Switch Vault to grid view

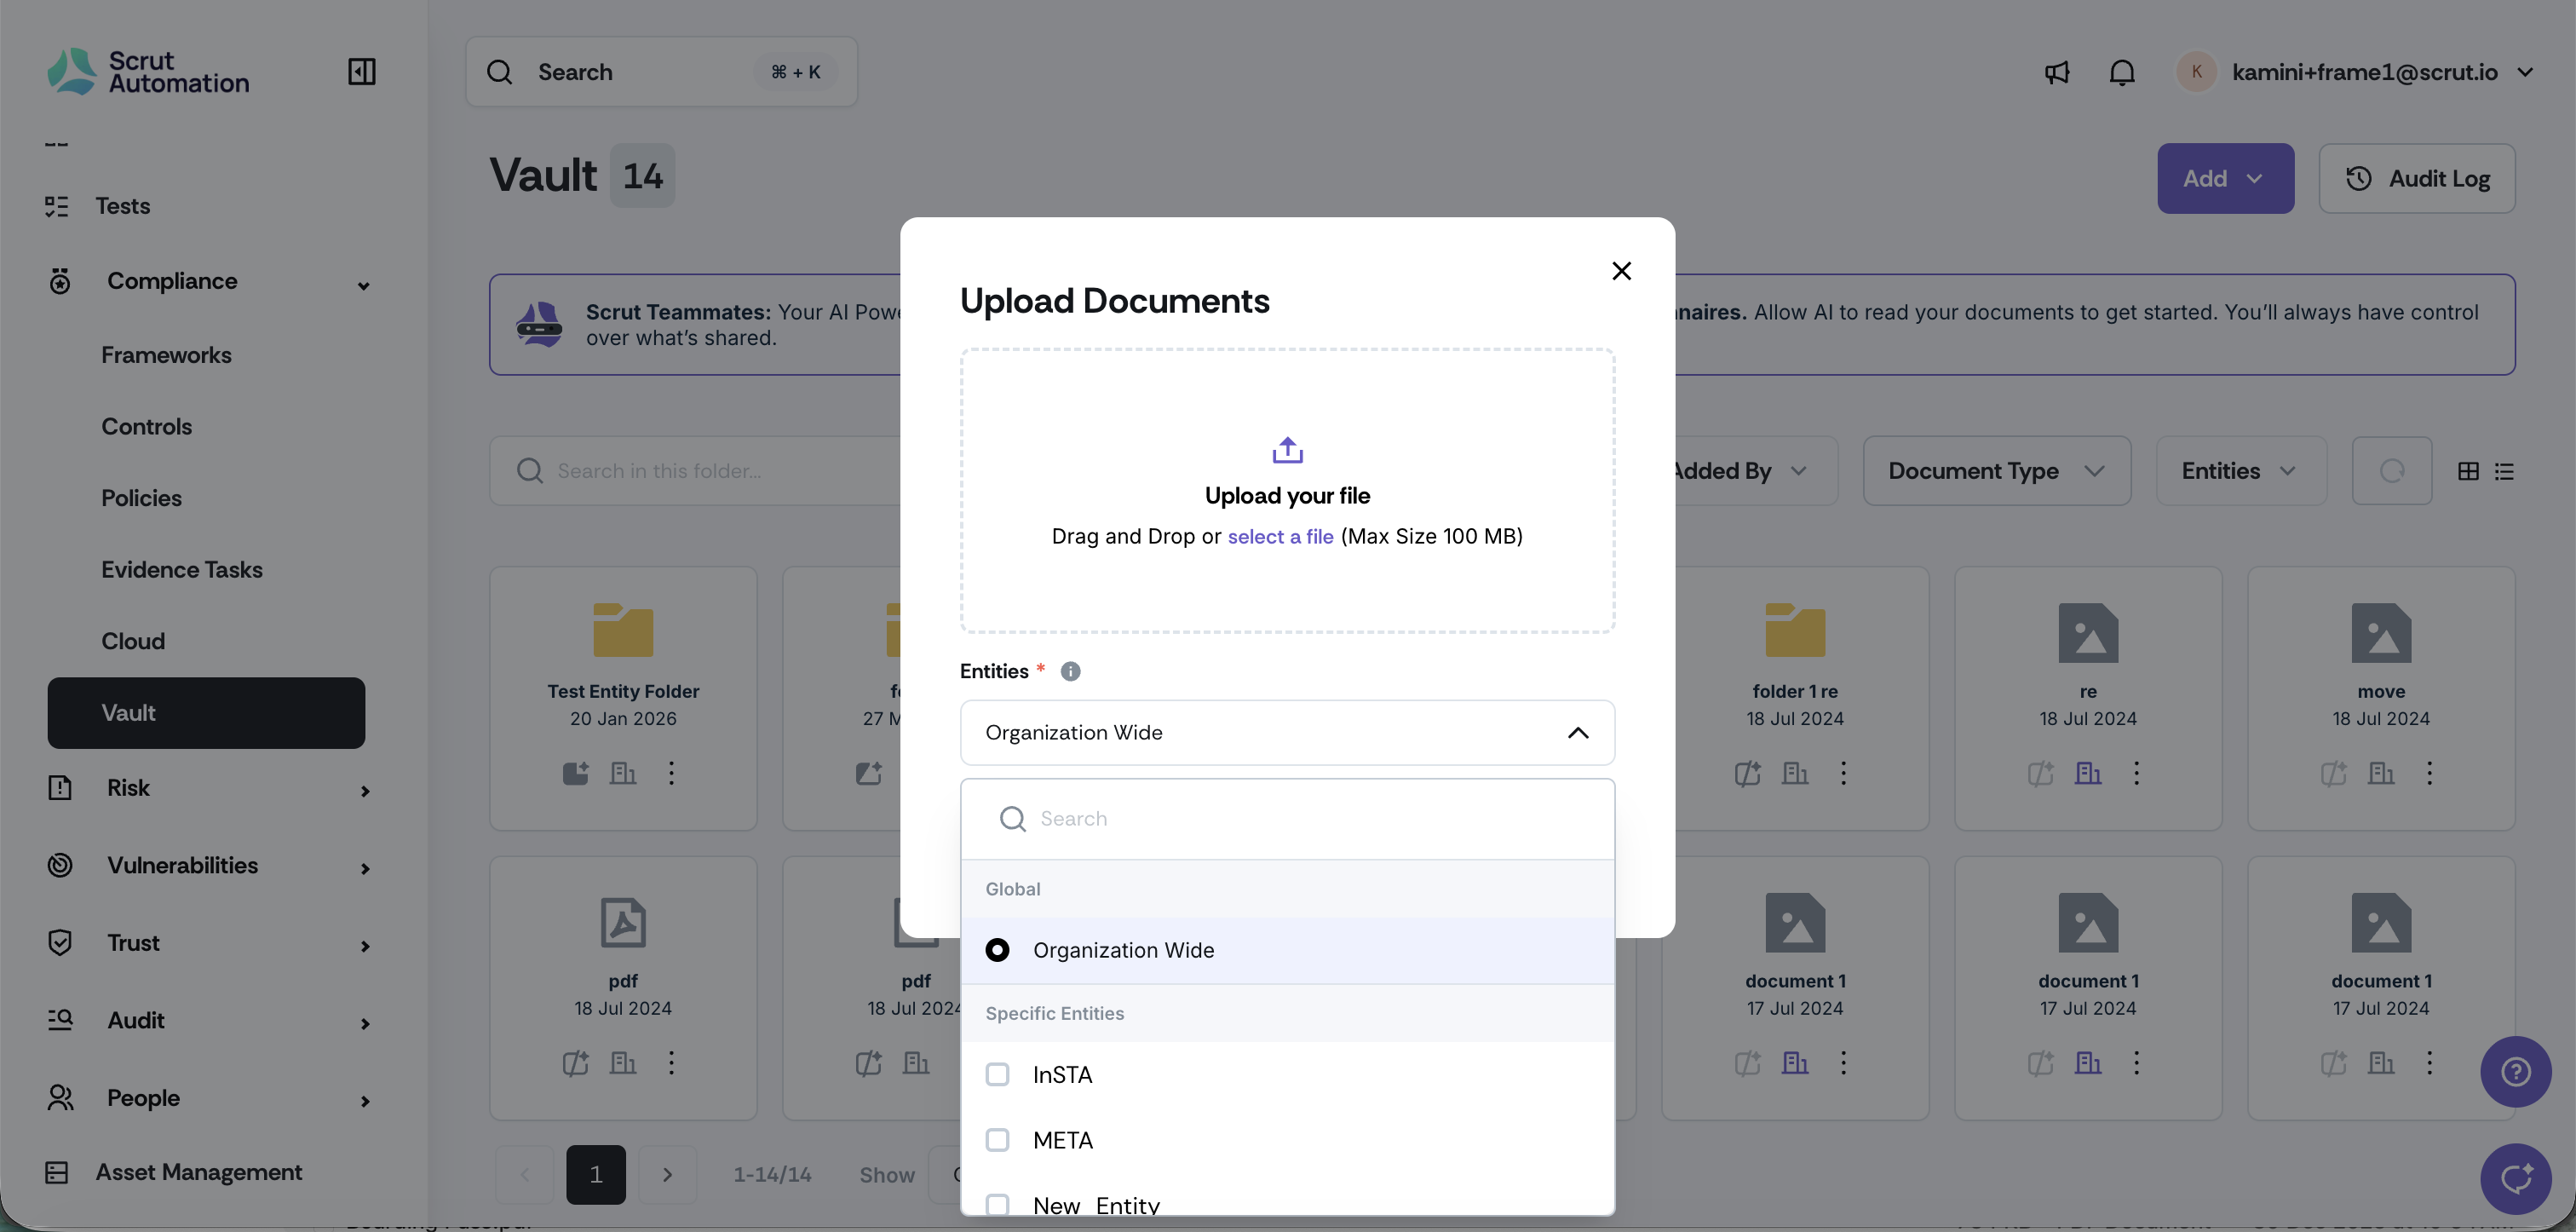2468,471
